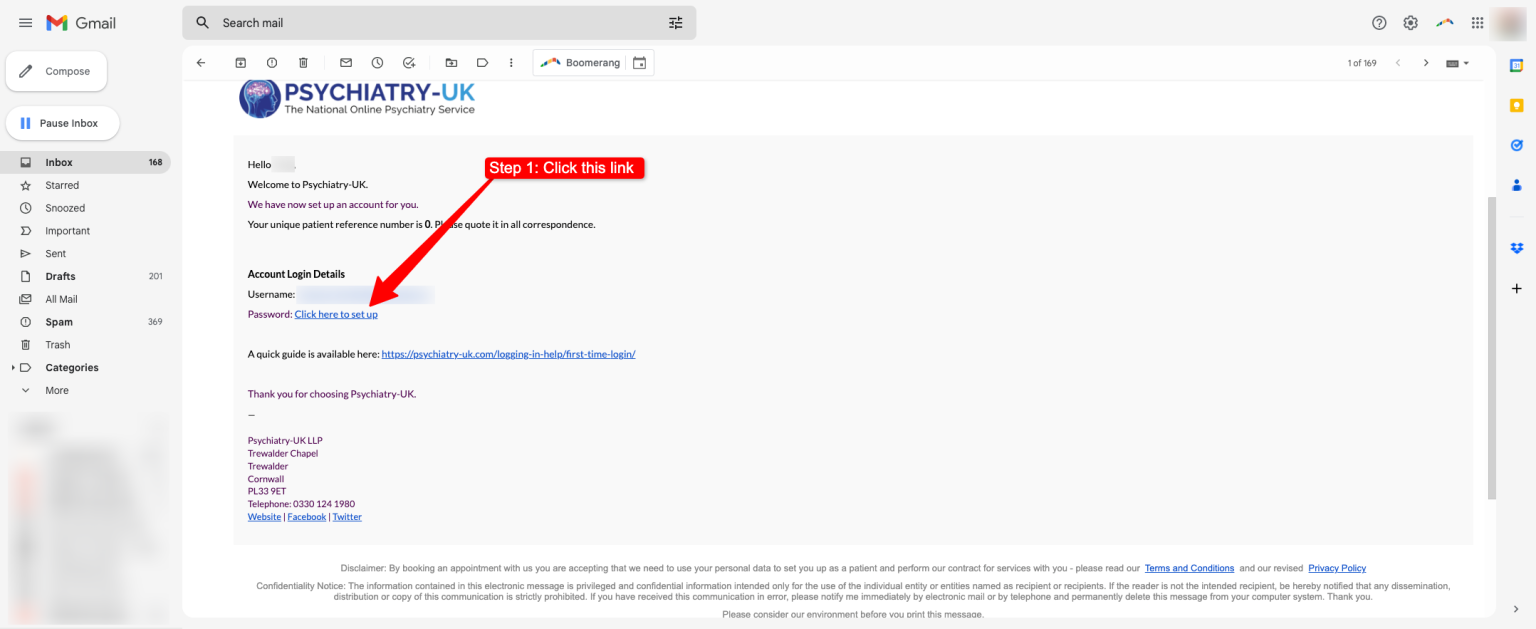
Task: Snooze this email with the clock icon
Action: [377, 63]
